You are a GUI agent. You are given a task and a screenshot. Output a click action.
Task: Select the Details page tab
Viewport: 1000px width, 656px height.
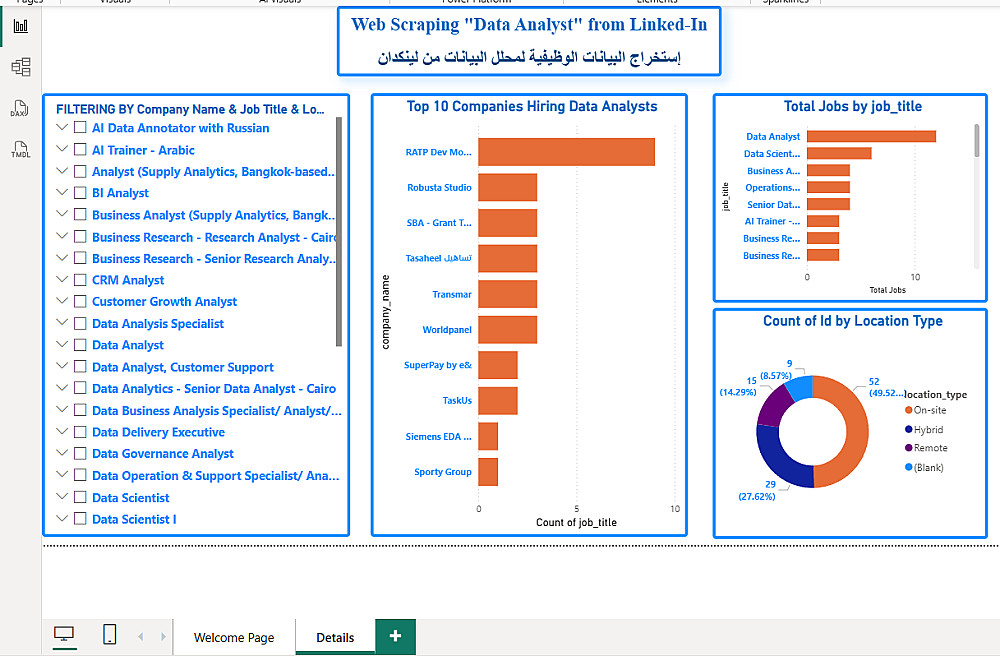pyautogui.click(x=335, y=637)
